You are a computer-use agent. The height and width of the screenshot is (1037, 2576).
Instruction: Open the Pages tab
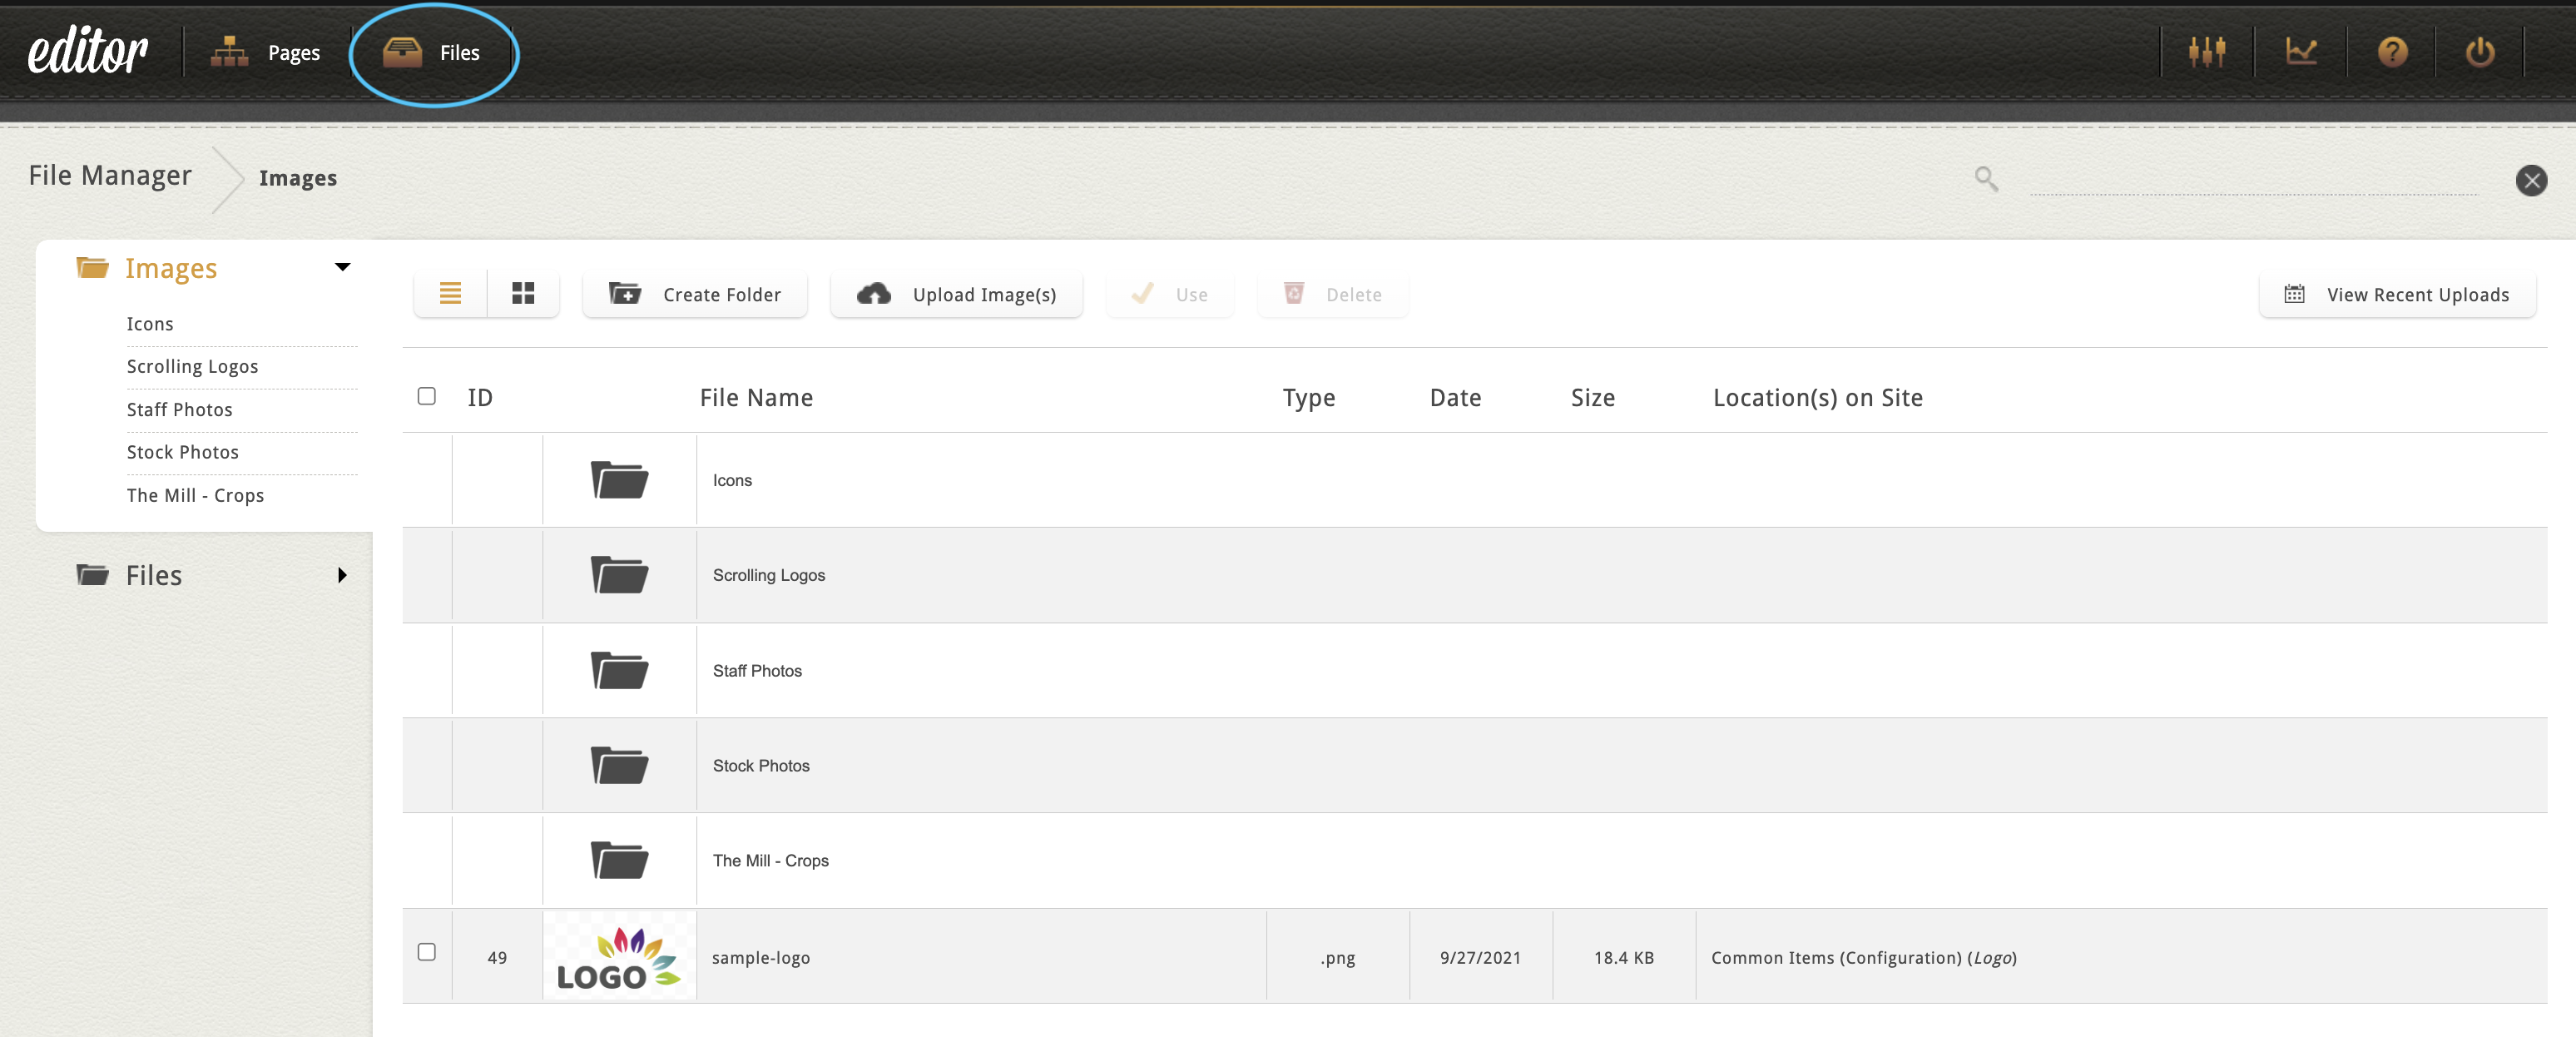(266, 53)
